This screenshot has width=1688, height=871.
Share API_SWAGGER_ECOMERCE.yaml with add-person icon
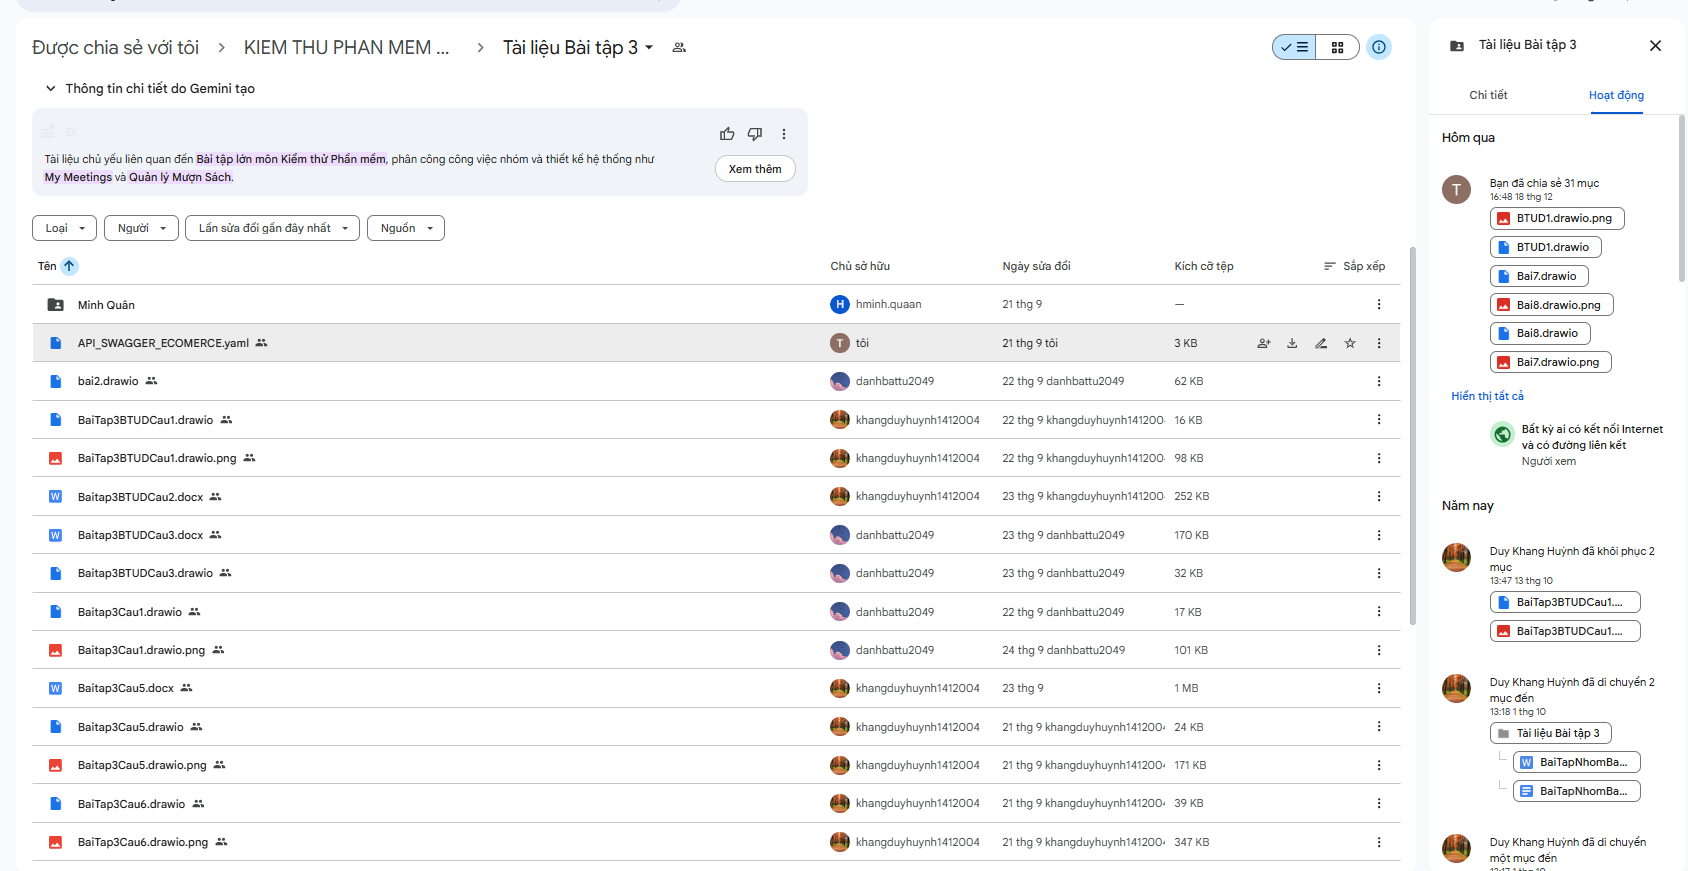(1264, 343)
